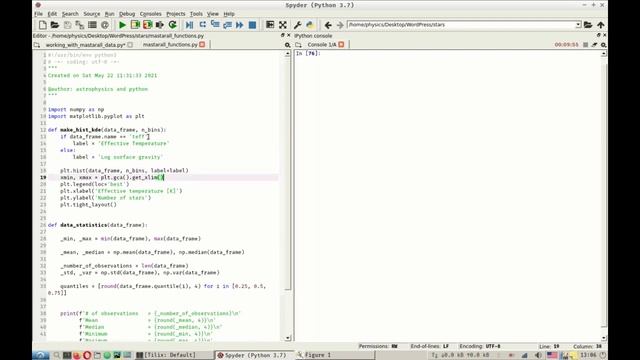Go forward with right arrow icon
Image resolution: width=640 pixels, height=360 pixels.
(340, 25)
